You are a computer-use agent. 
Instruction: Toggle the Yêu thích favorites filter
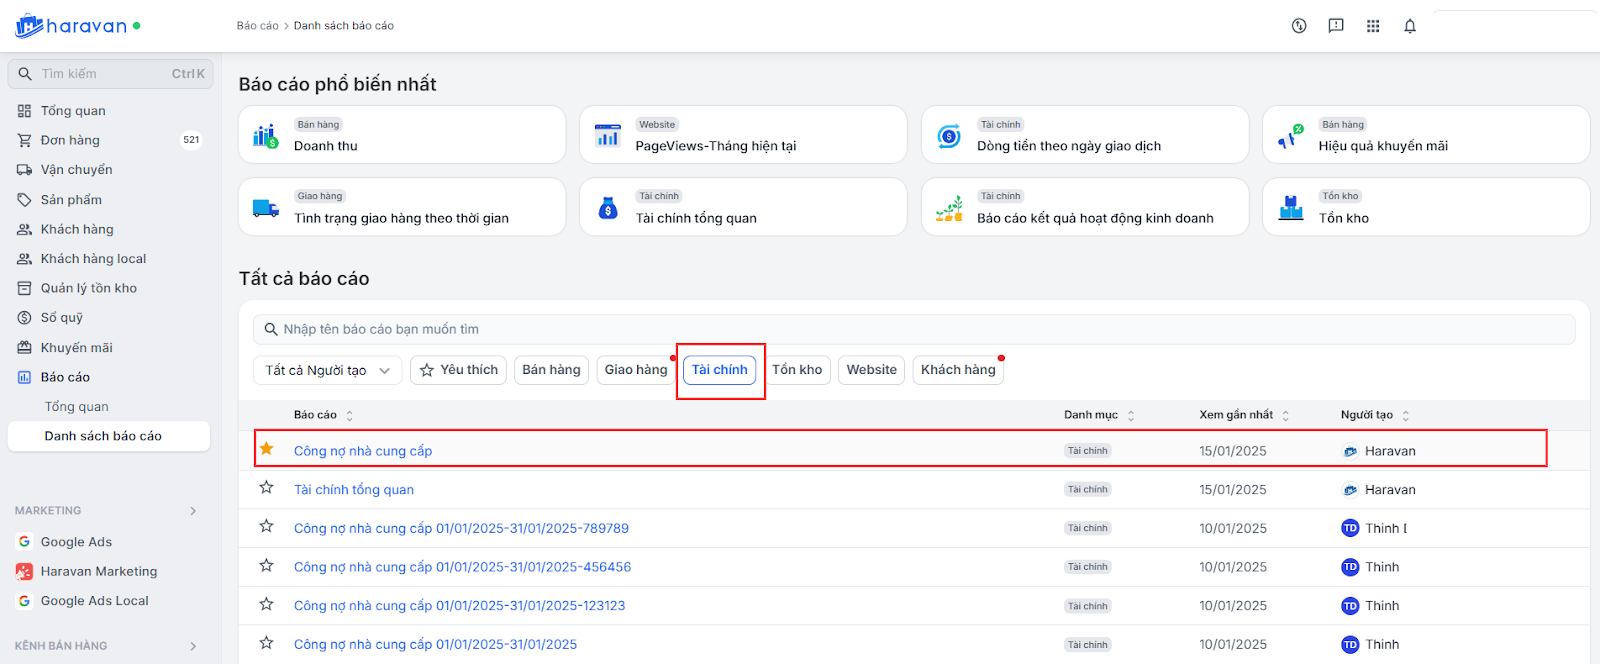458,370
